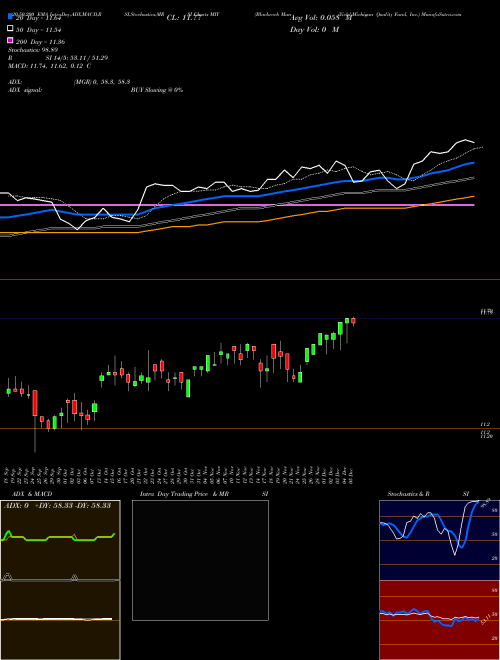Click the long-wick red candle near the 24 Sep date label
Image resolution: width=500 pixels, height=660 pixels.
click(x=35, y=403)
